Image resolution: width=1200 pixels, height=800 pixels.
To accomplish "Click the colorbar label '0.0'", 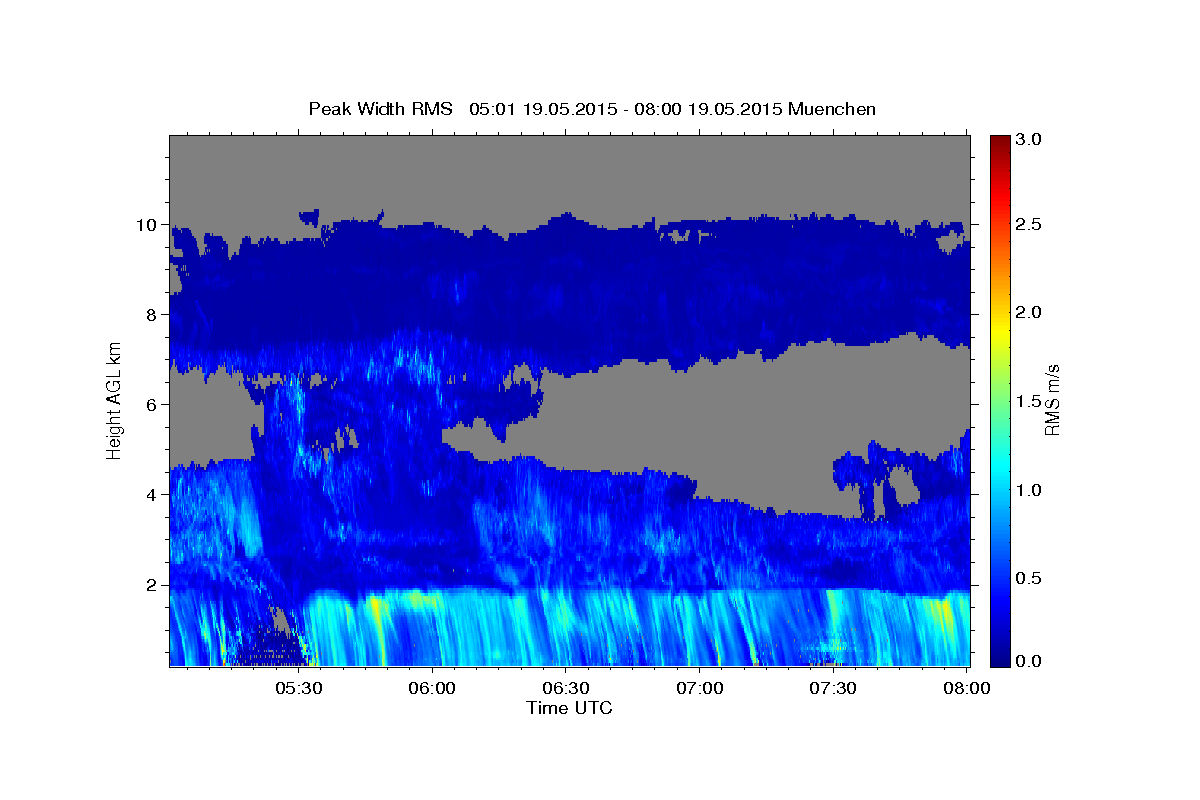I will (x=1029, y=661).
